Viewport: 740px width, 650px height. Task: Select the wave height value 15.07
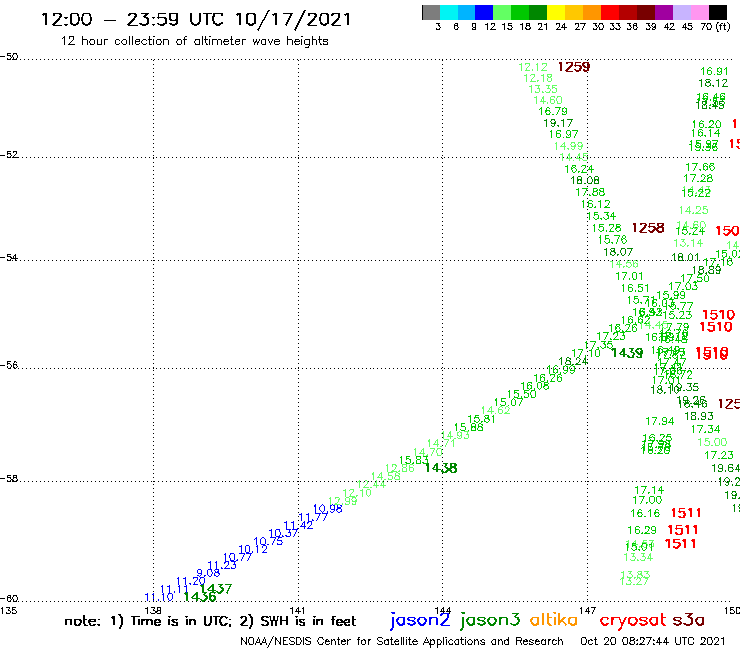click(x=508, y=402)
